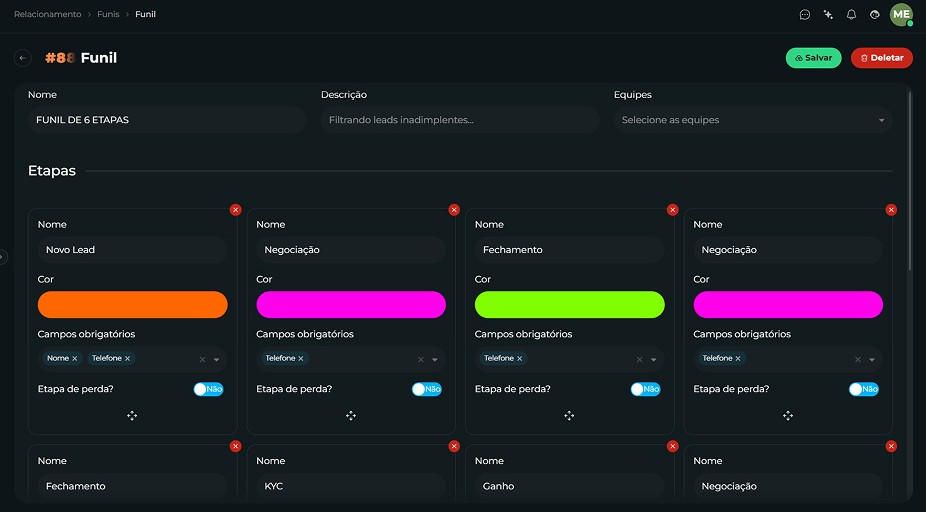Delete the funnel with Deletar

tap(882, 58)
